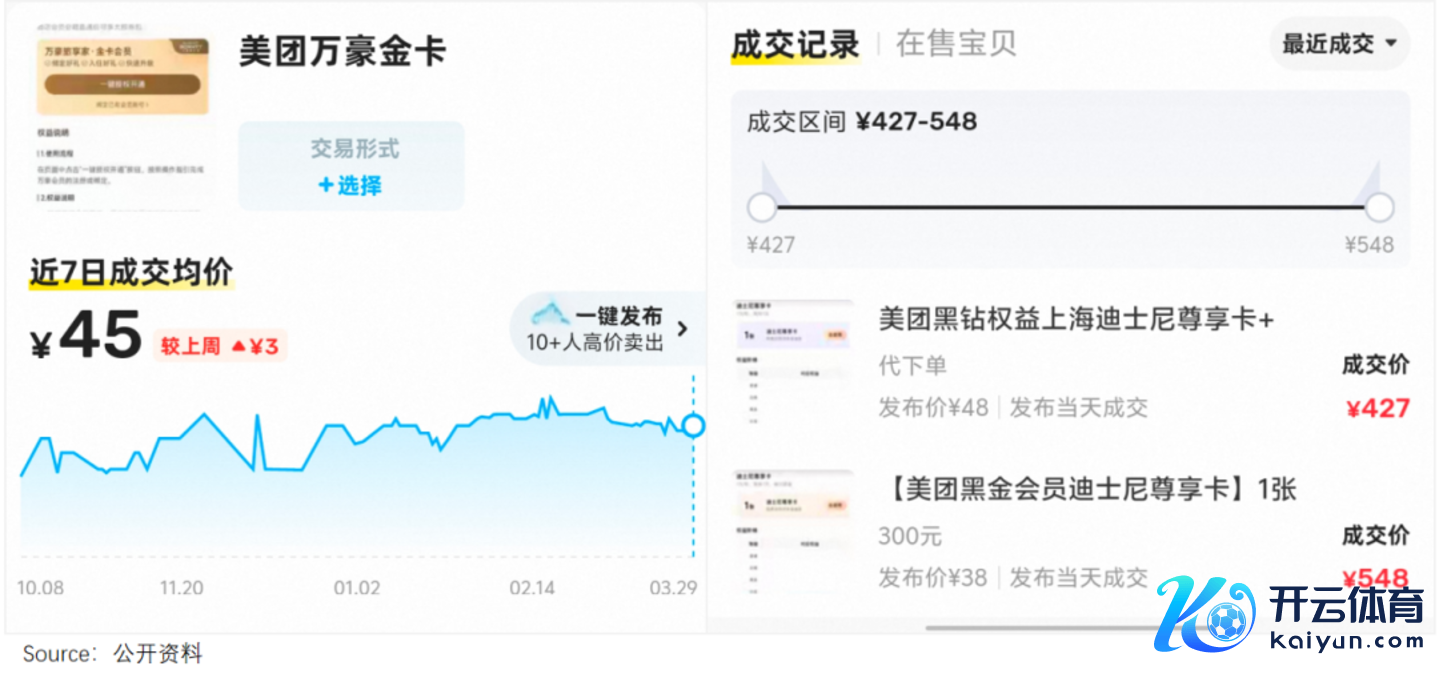Switch to the 在售宝贝 tab
The height and width of the screenshot is (674, 1439).
pos(955,44)
